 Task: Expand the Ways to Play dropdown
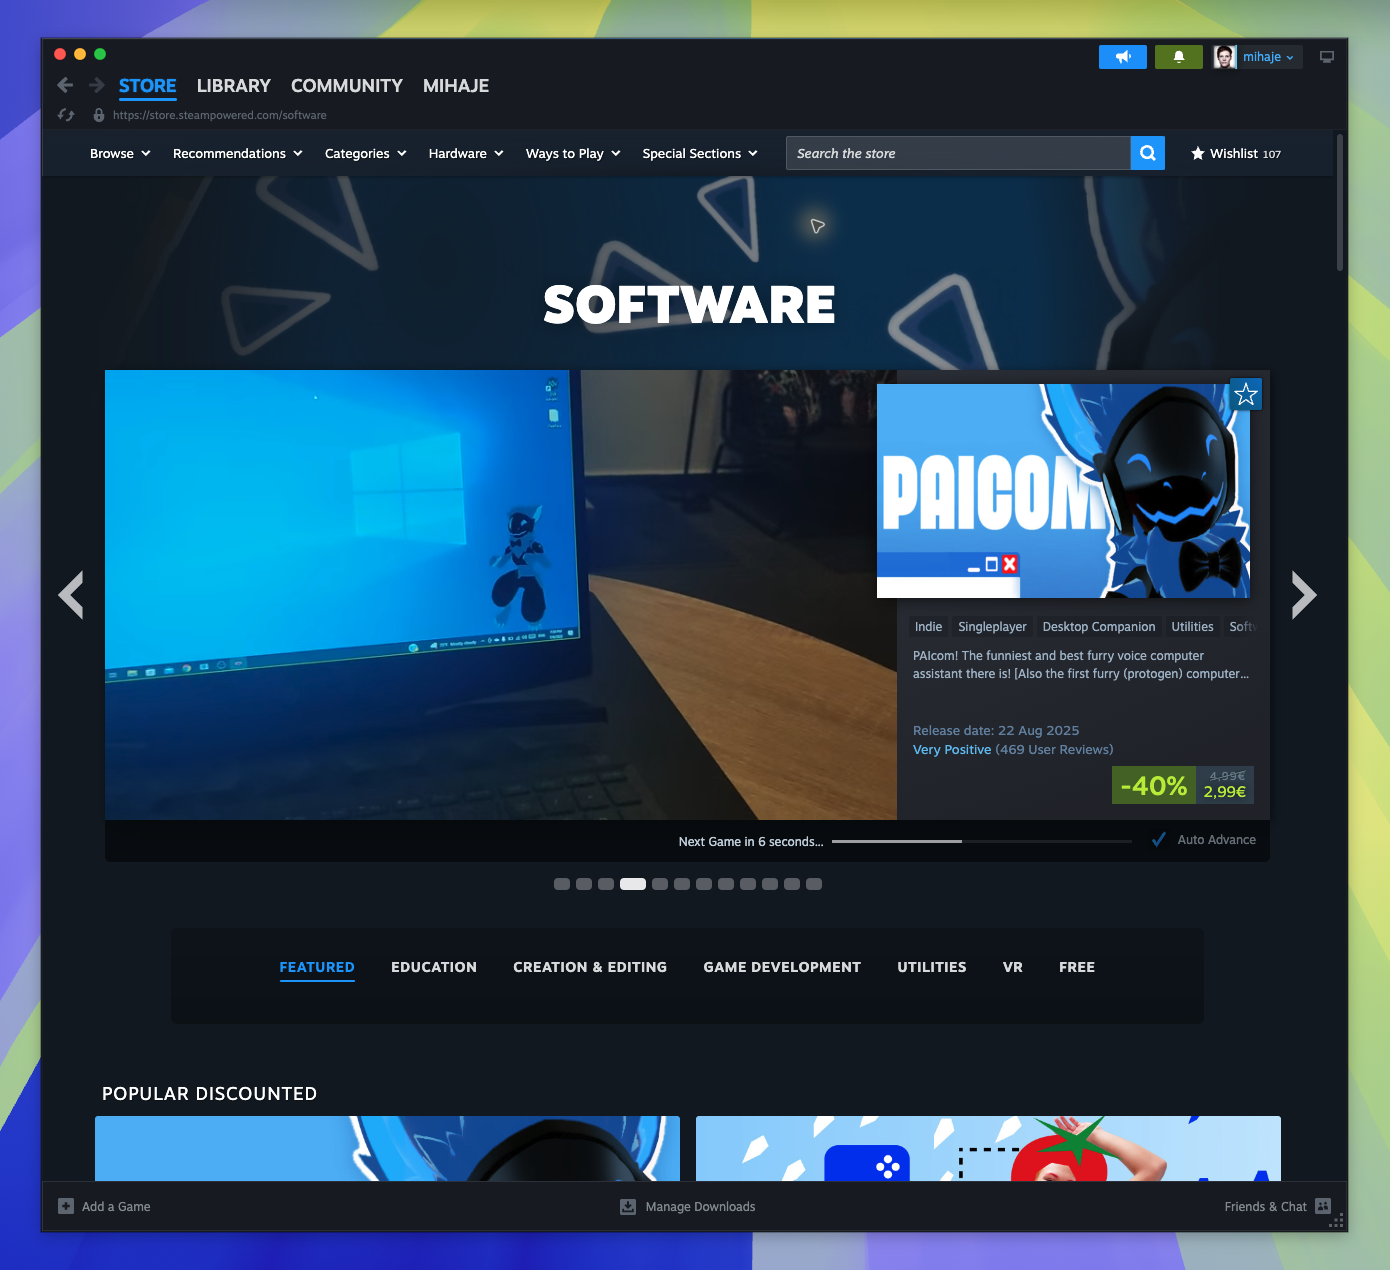point(574,153)
